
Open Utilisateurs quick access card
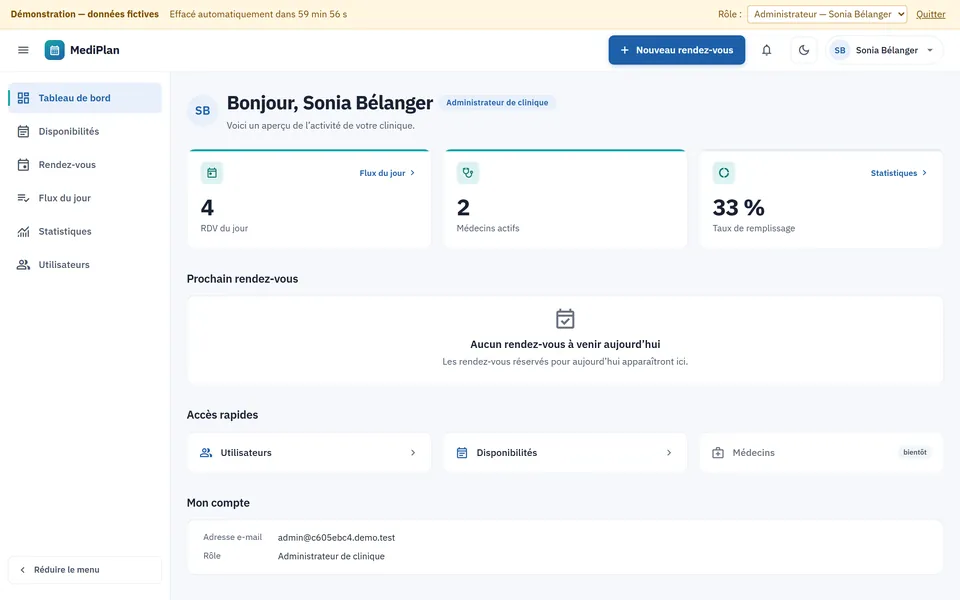tap(309, 452)
